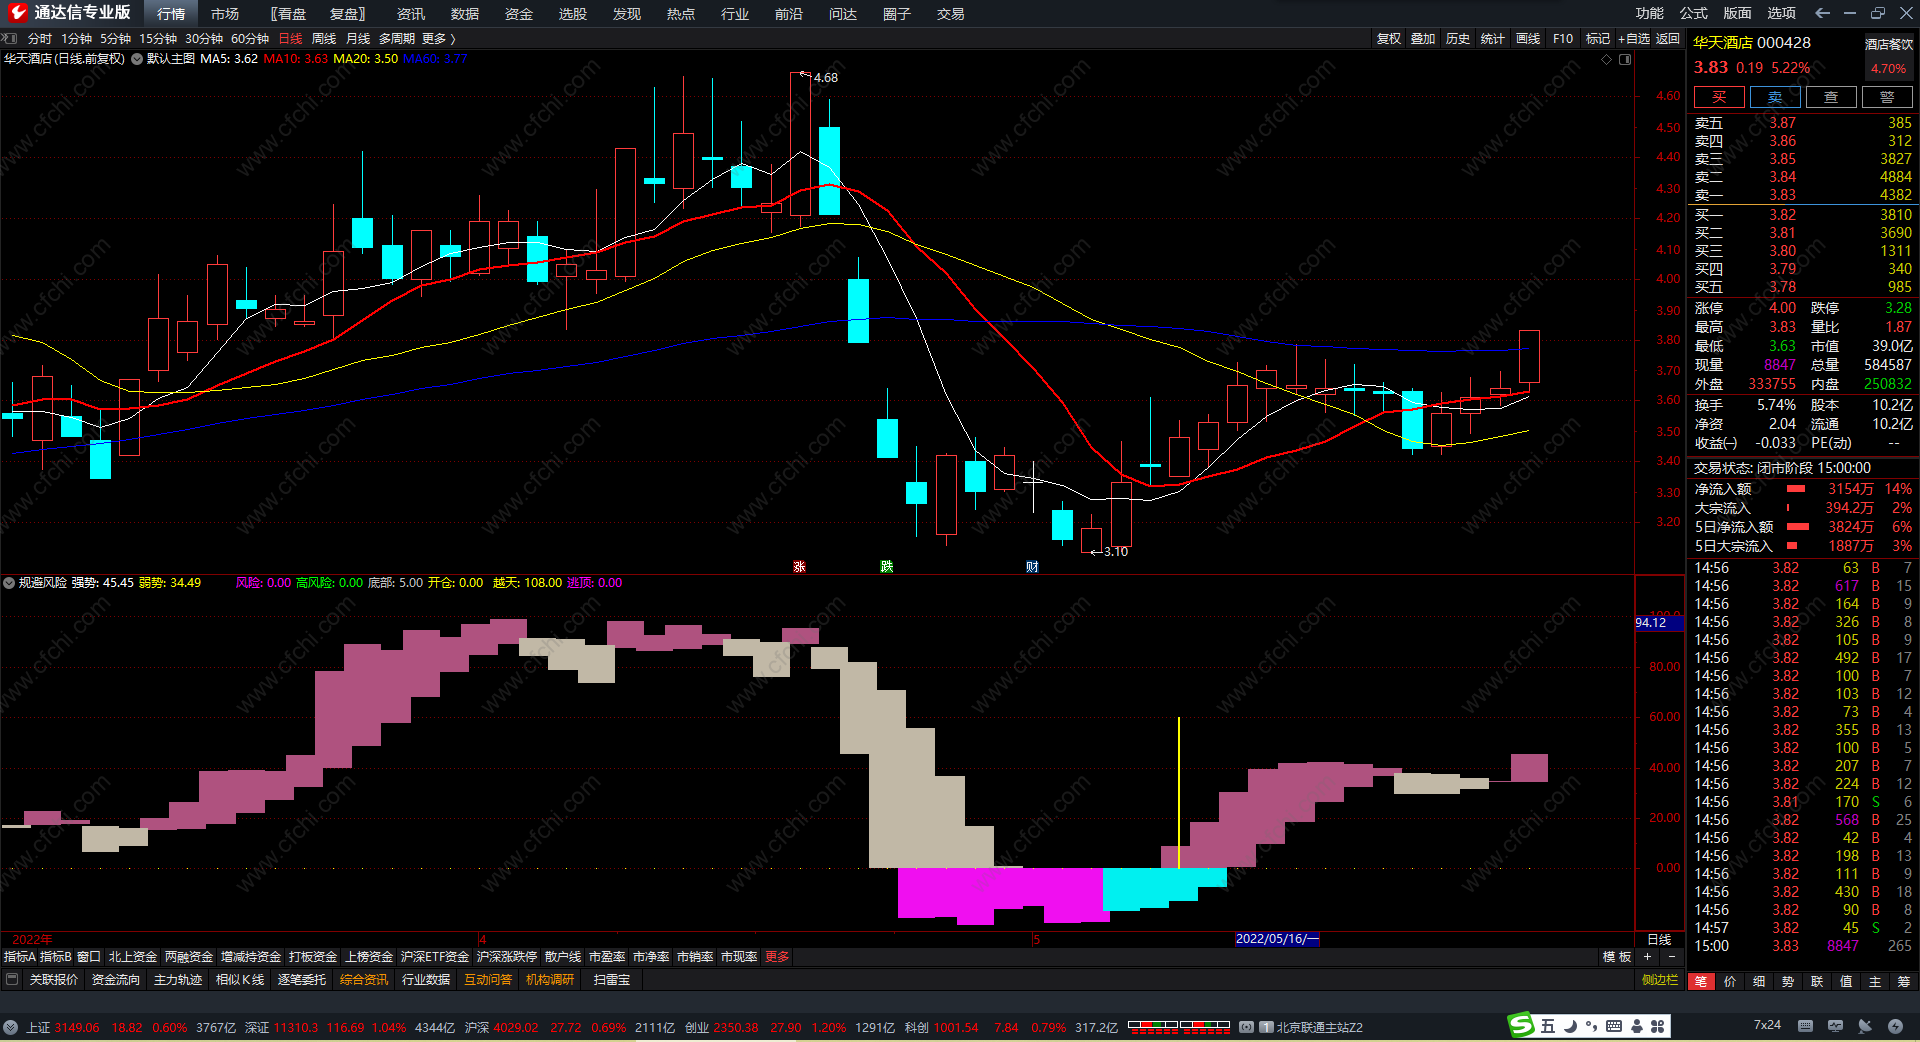This screenshot has height=1042, width=1920.
Task: Remove an indicator pane with minus button
Action: (x=1671, y=957)
